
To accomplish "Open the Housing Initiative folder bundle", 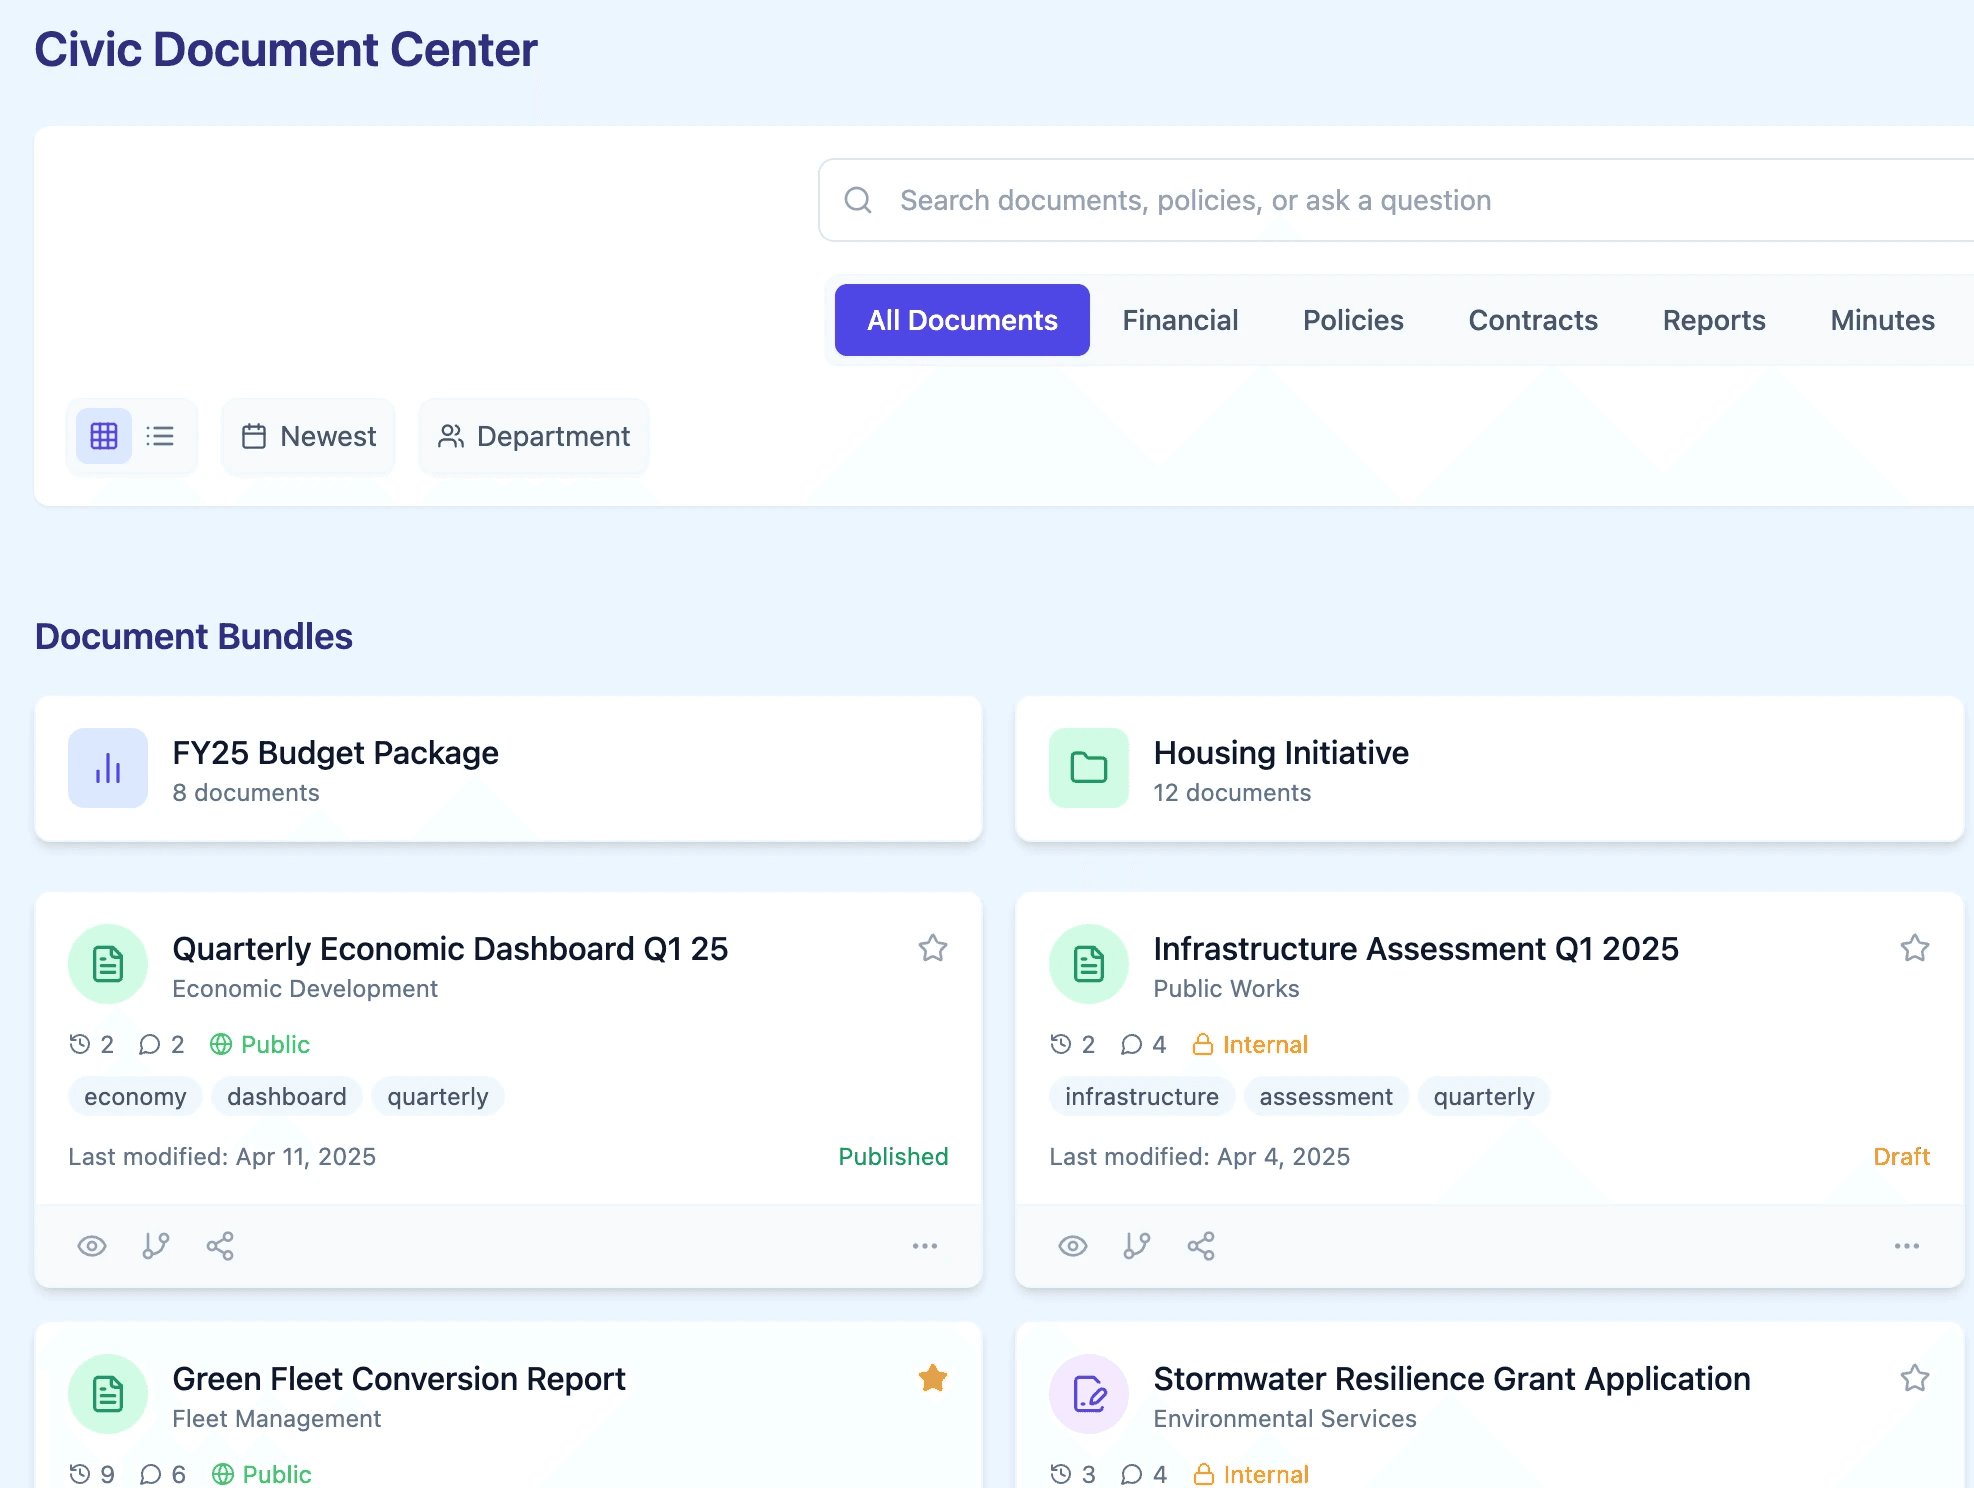I will [1489, 769].
